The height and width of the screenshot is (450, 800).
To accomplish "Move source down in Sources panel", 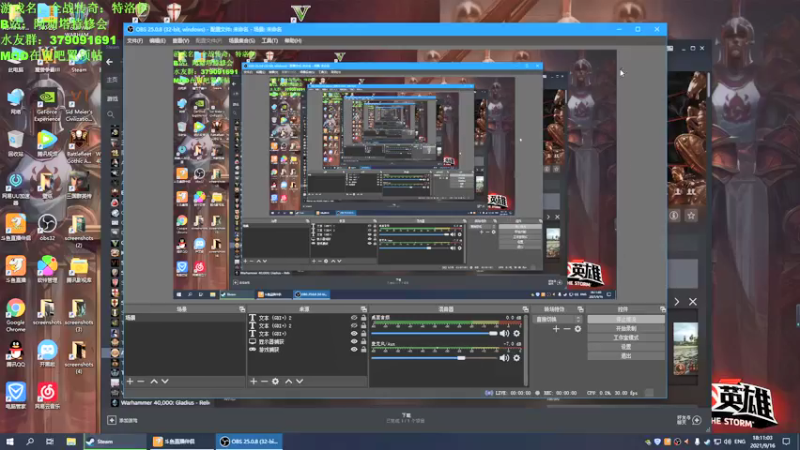I will click(x=299, y=381).
